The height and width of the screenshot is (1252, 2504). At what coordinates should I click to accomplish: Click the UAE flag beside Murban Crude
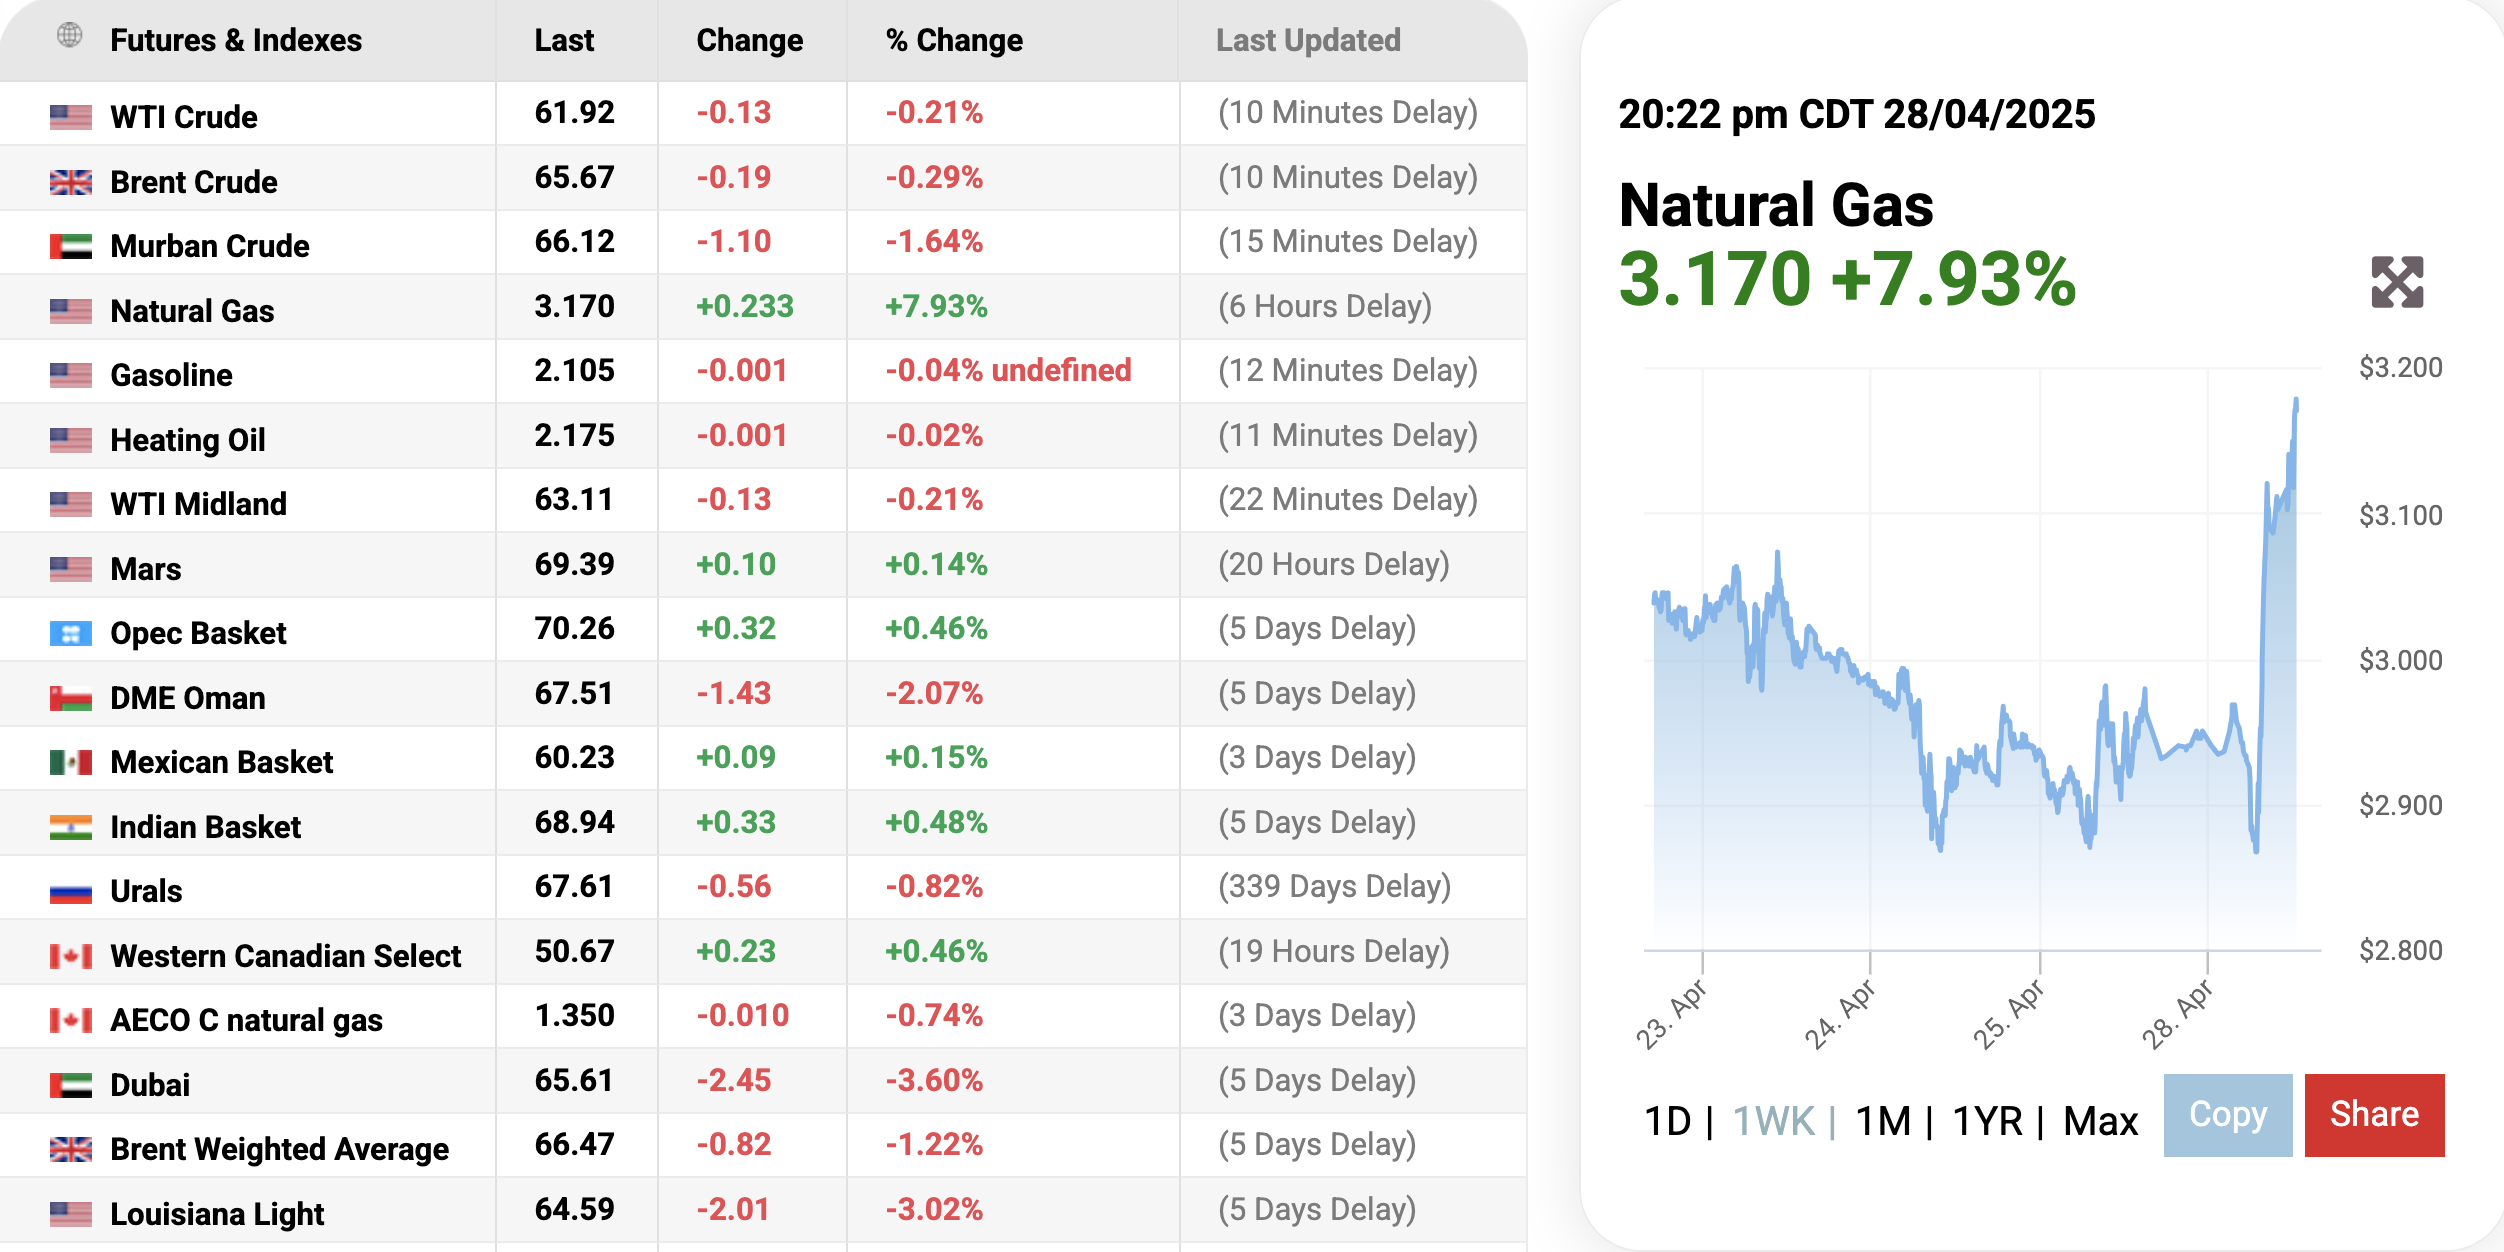70,246
